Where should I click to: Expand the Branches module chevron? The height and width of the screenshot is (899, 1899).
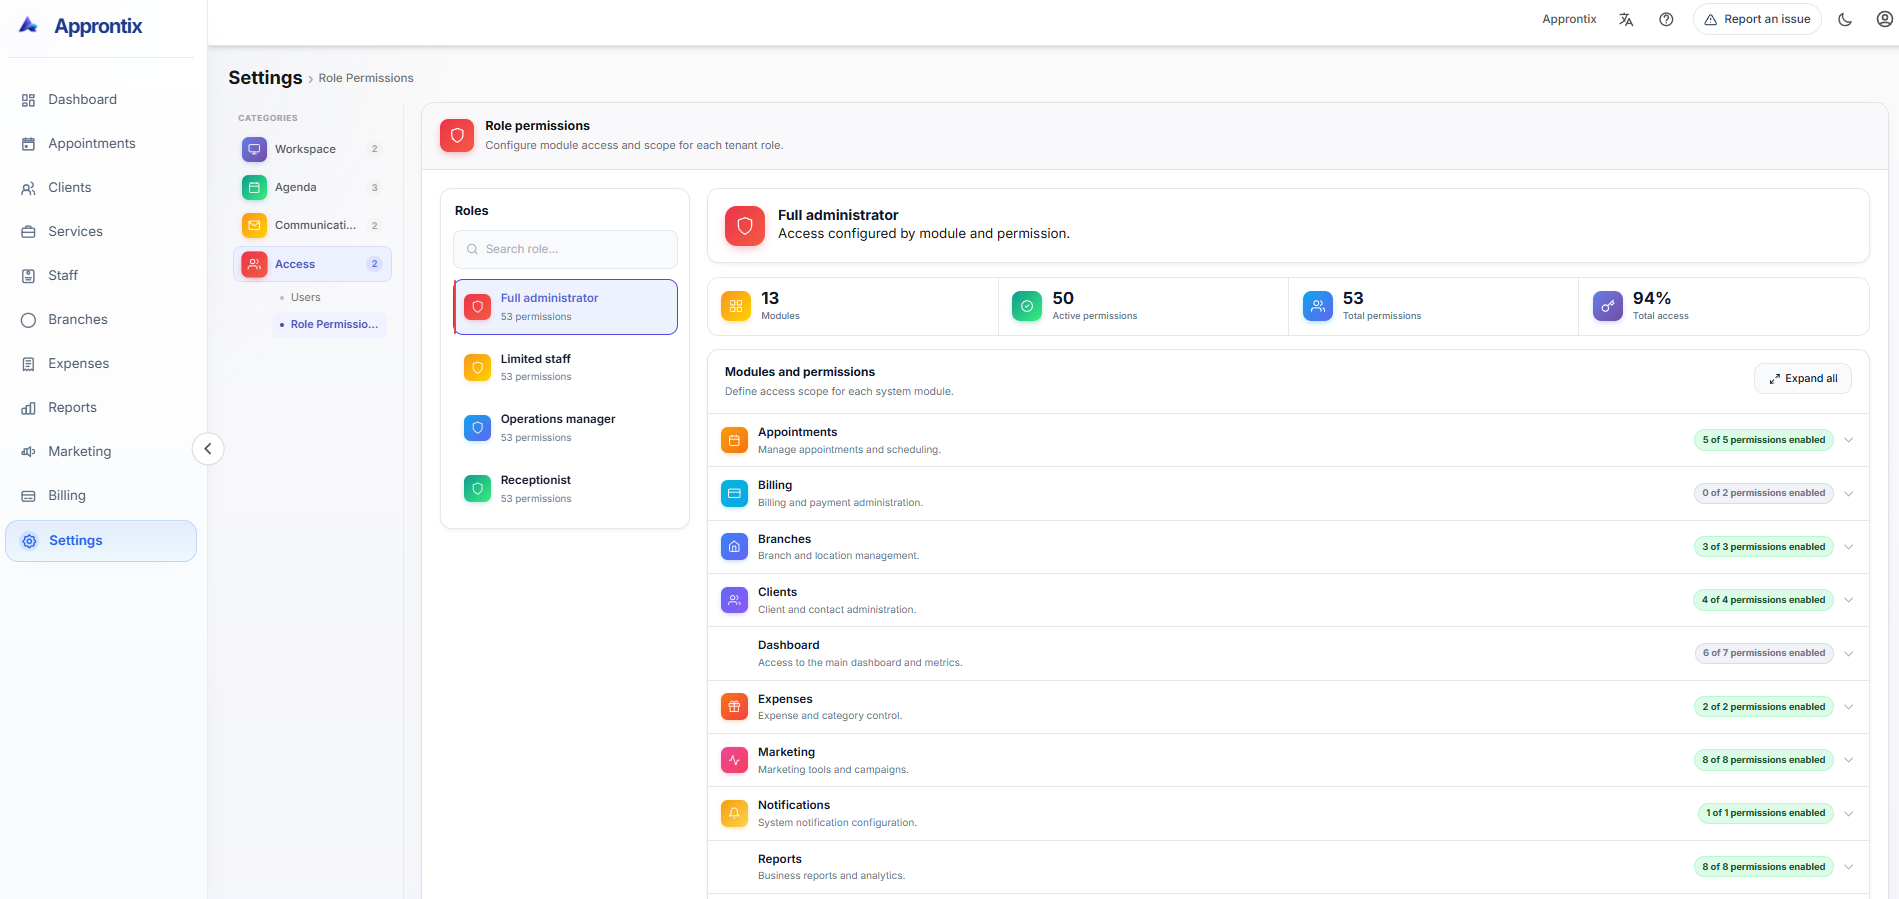coord(1849,547)
